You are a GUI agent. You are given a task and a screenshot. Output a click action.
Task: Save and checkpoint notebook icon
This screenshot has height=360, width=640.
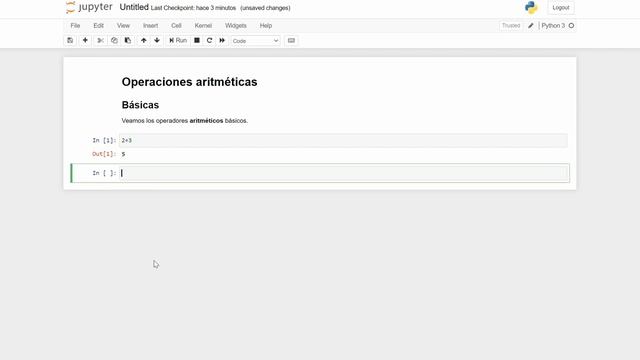click(70, 40)
